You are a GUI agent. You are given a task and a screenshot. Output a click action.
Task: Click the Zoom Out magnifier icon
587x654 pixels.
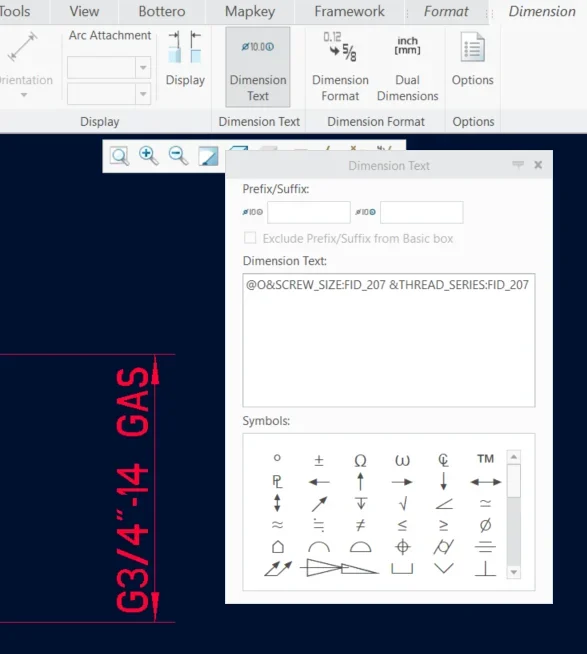tap(178, 156)
